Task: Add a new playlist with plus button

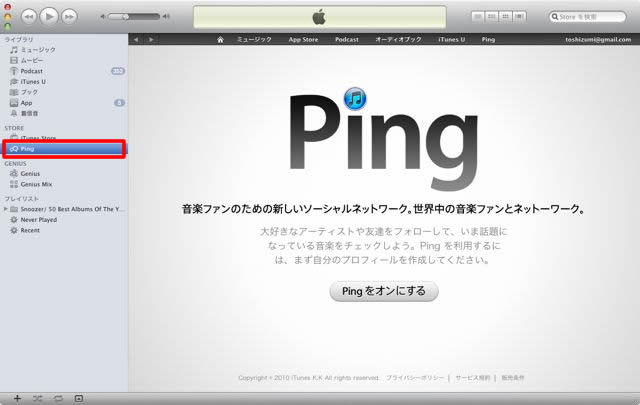Action: tap(17, 398)
